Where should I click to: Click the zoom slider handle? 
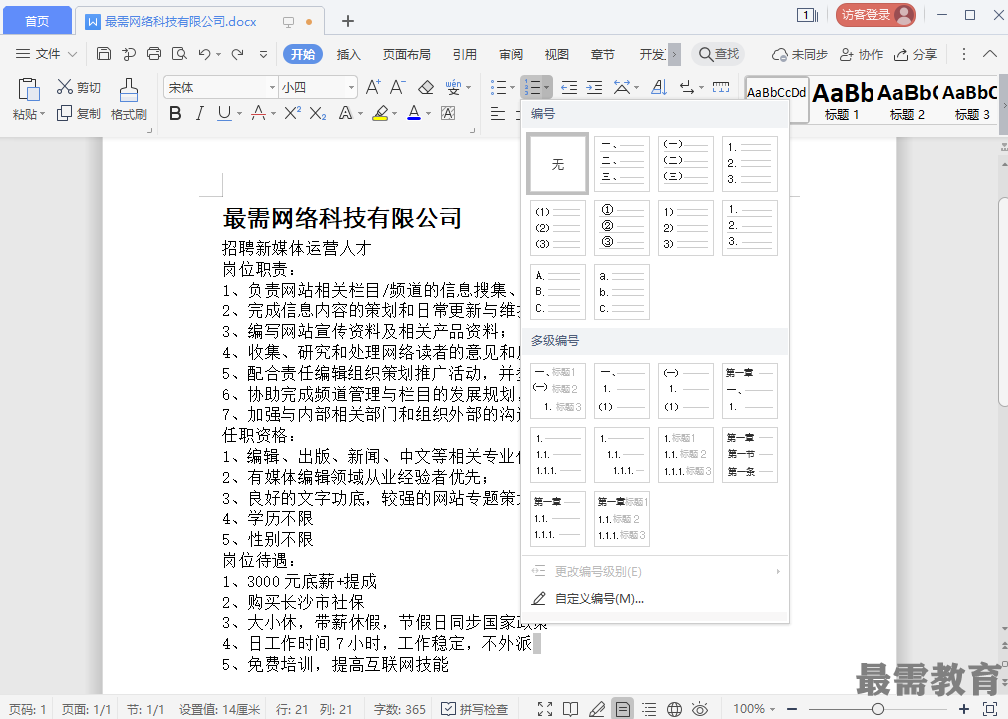pos(878,709)
